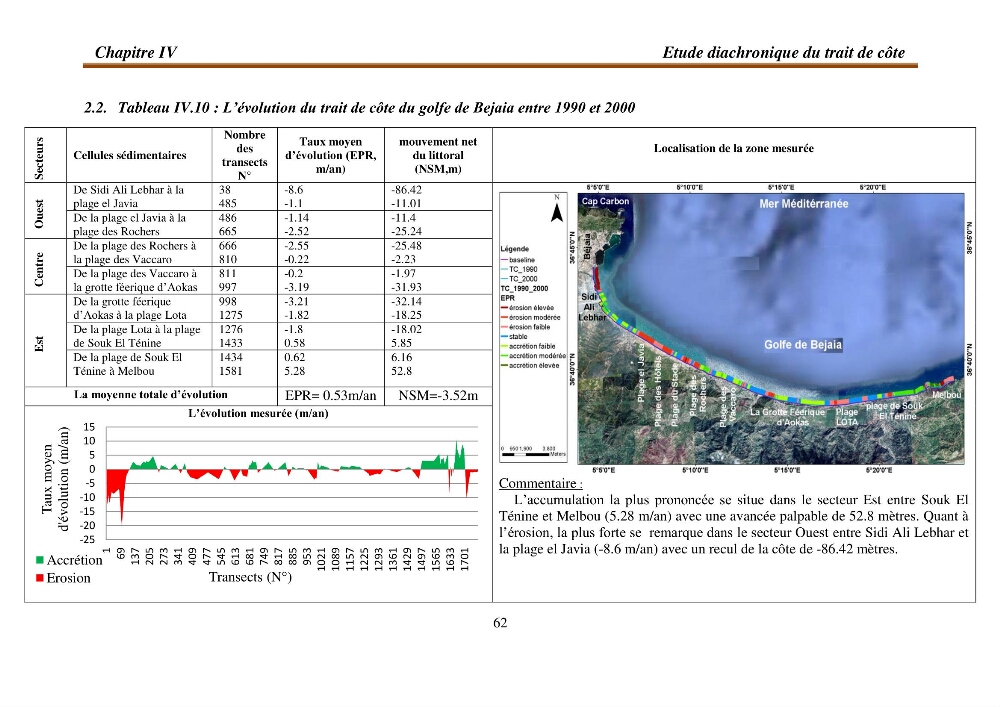Click the NSM value '-31.93'
The image size is (1000, 707).
pyautogui.click(x=406, y=287)
